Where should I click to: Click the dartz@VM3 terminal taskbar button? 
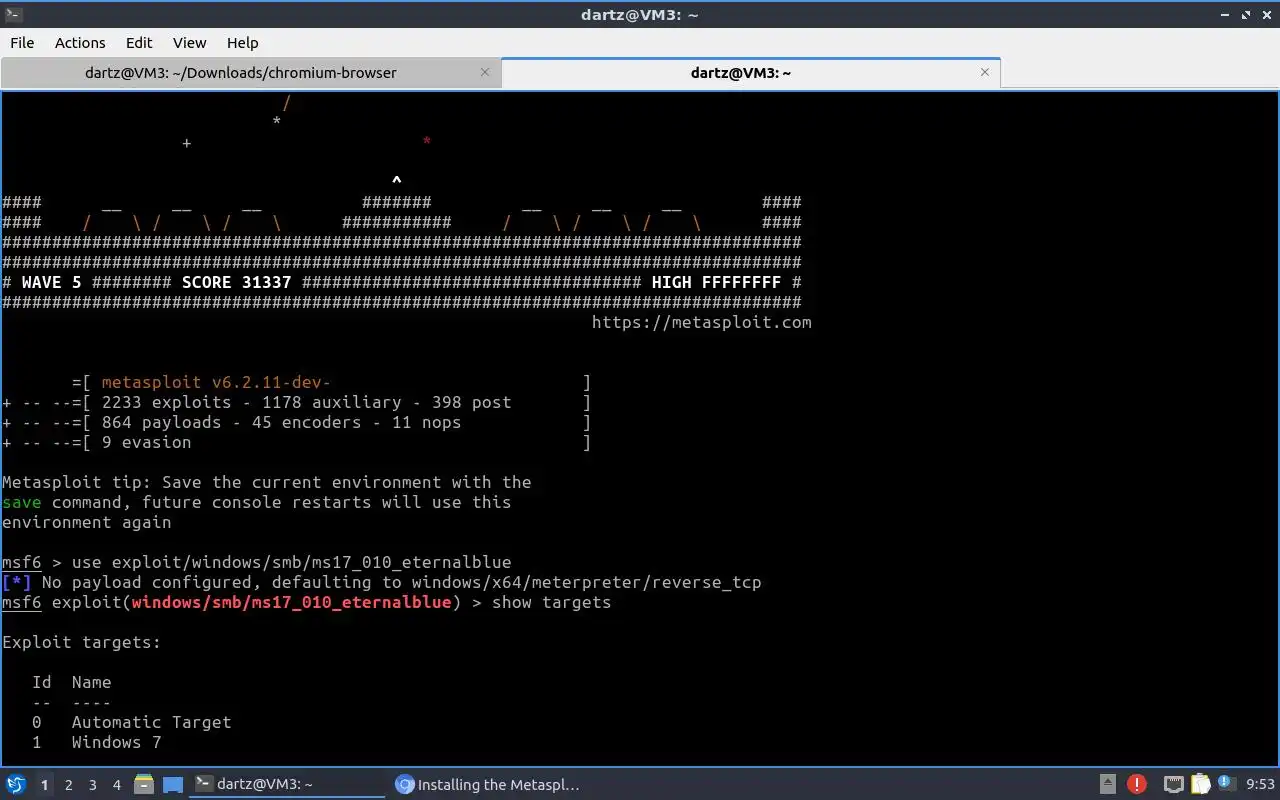pyautogui.click(x=287, y=784)
